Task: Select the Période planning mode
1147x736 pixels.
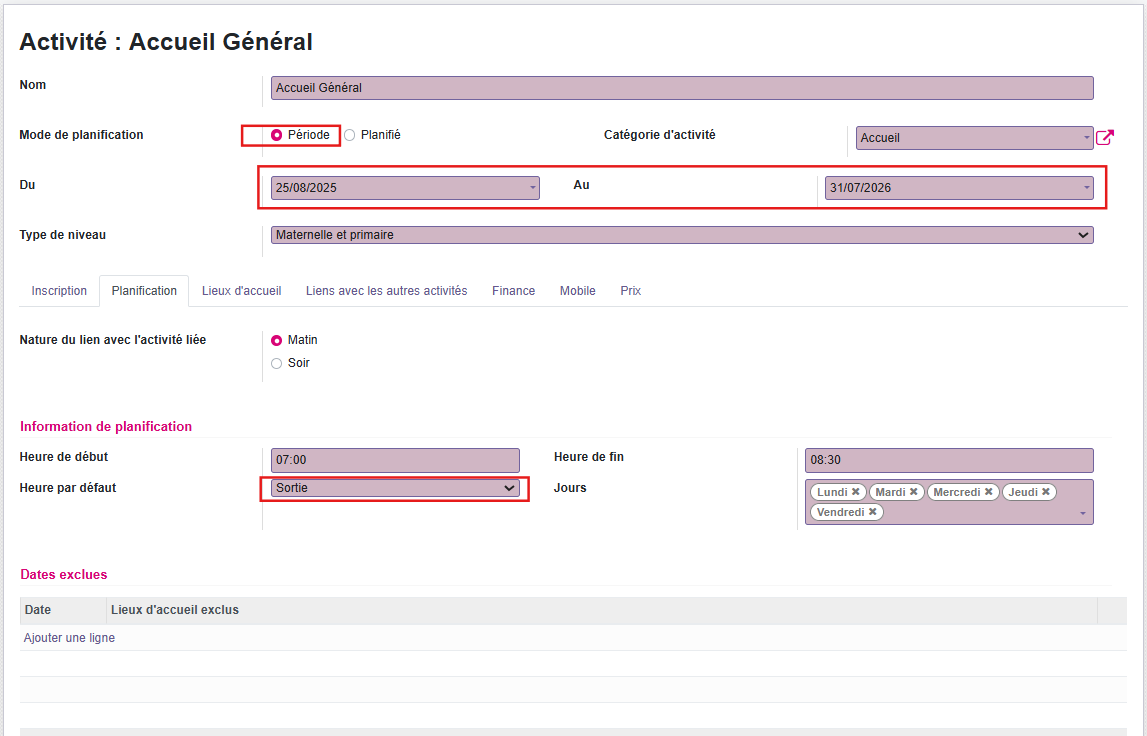Action: click(x=277, y=135)
